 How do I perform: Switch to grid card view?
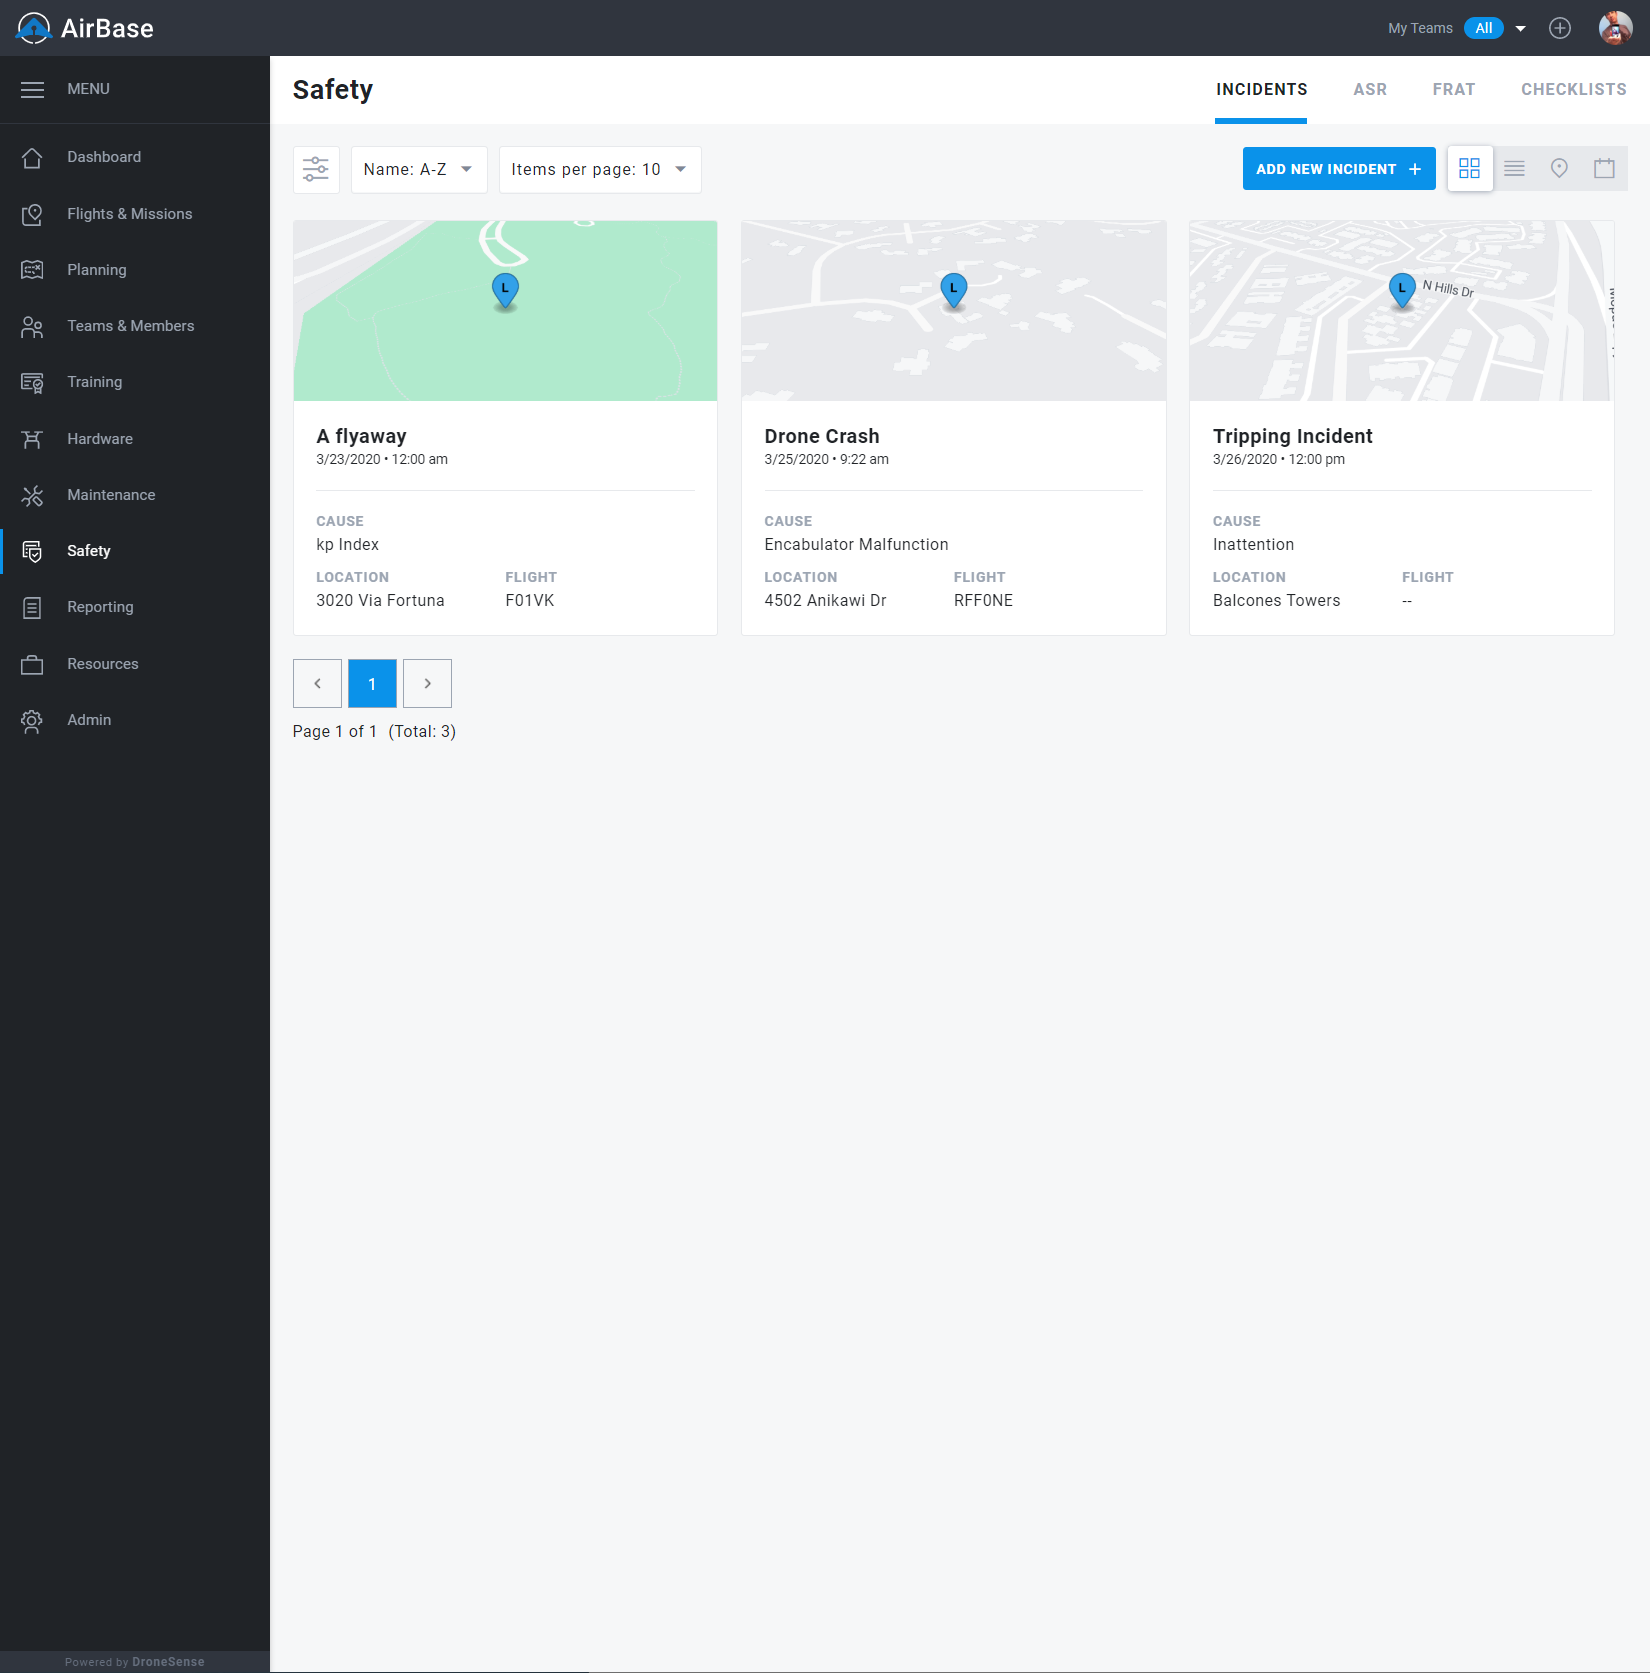[x=1469, y=168]
